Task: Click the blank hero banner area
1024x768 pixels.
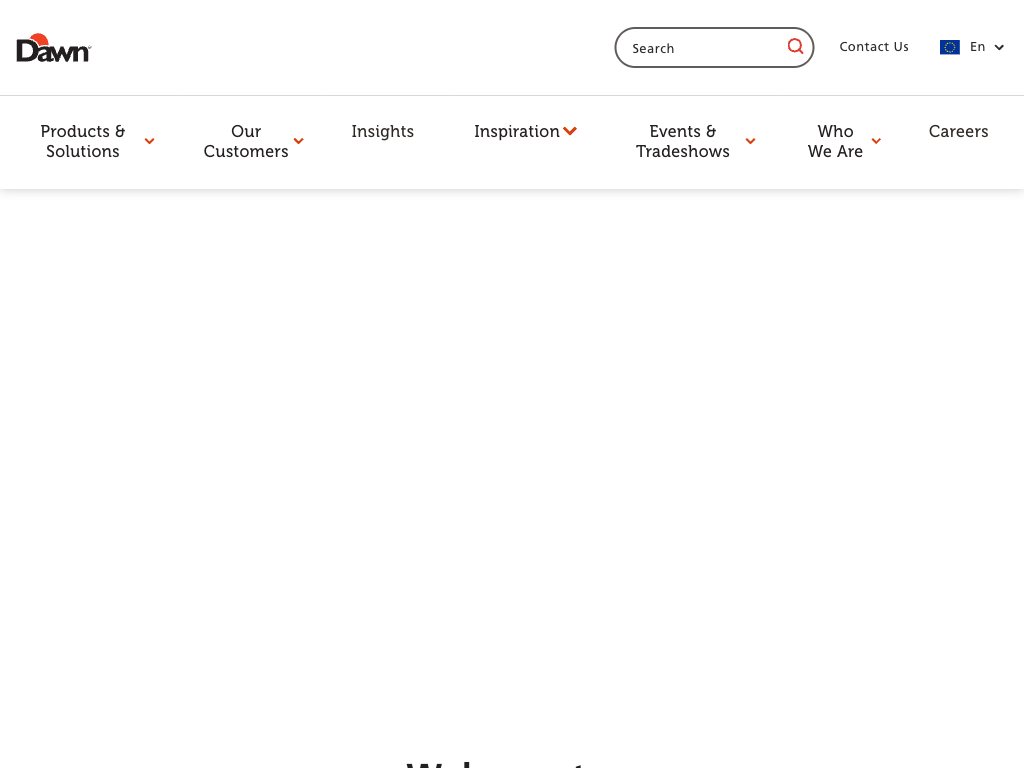Action: click(512, 450)
